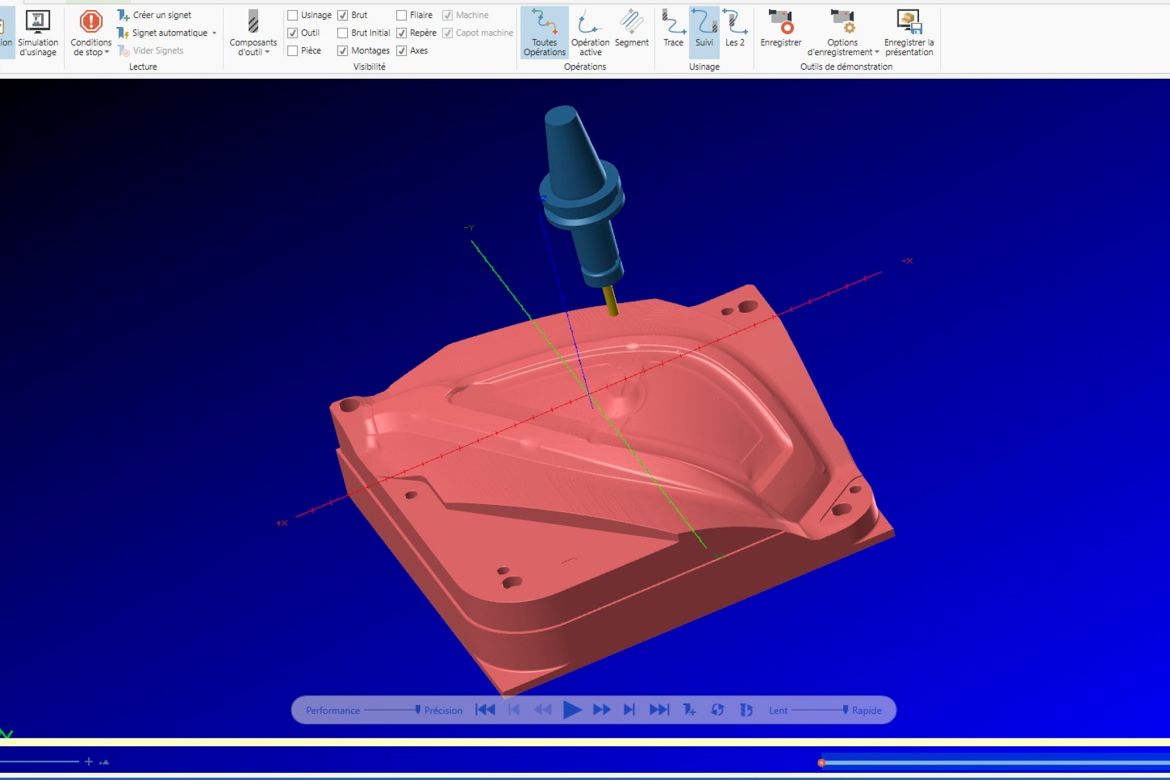Click Enregistrer la présentation
Screen dimensions: 1170x780
click(908, 32)
